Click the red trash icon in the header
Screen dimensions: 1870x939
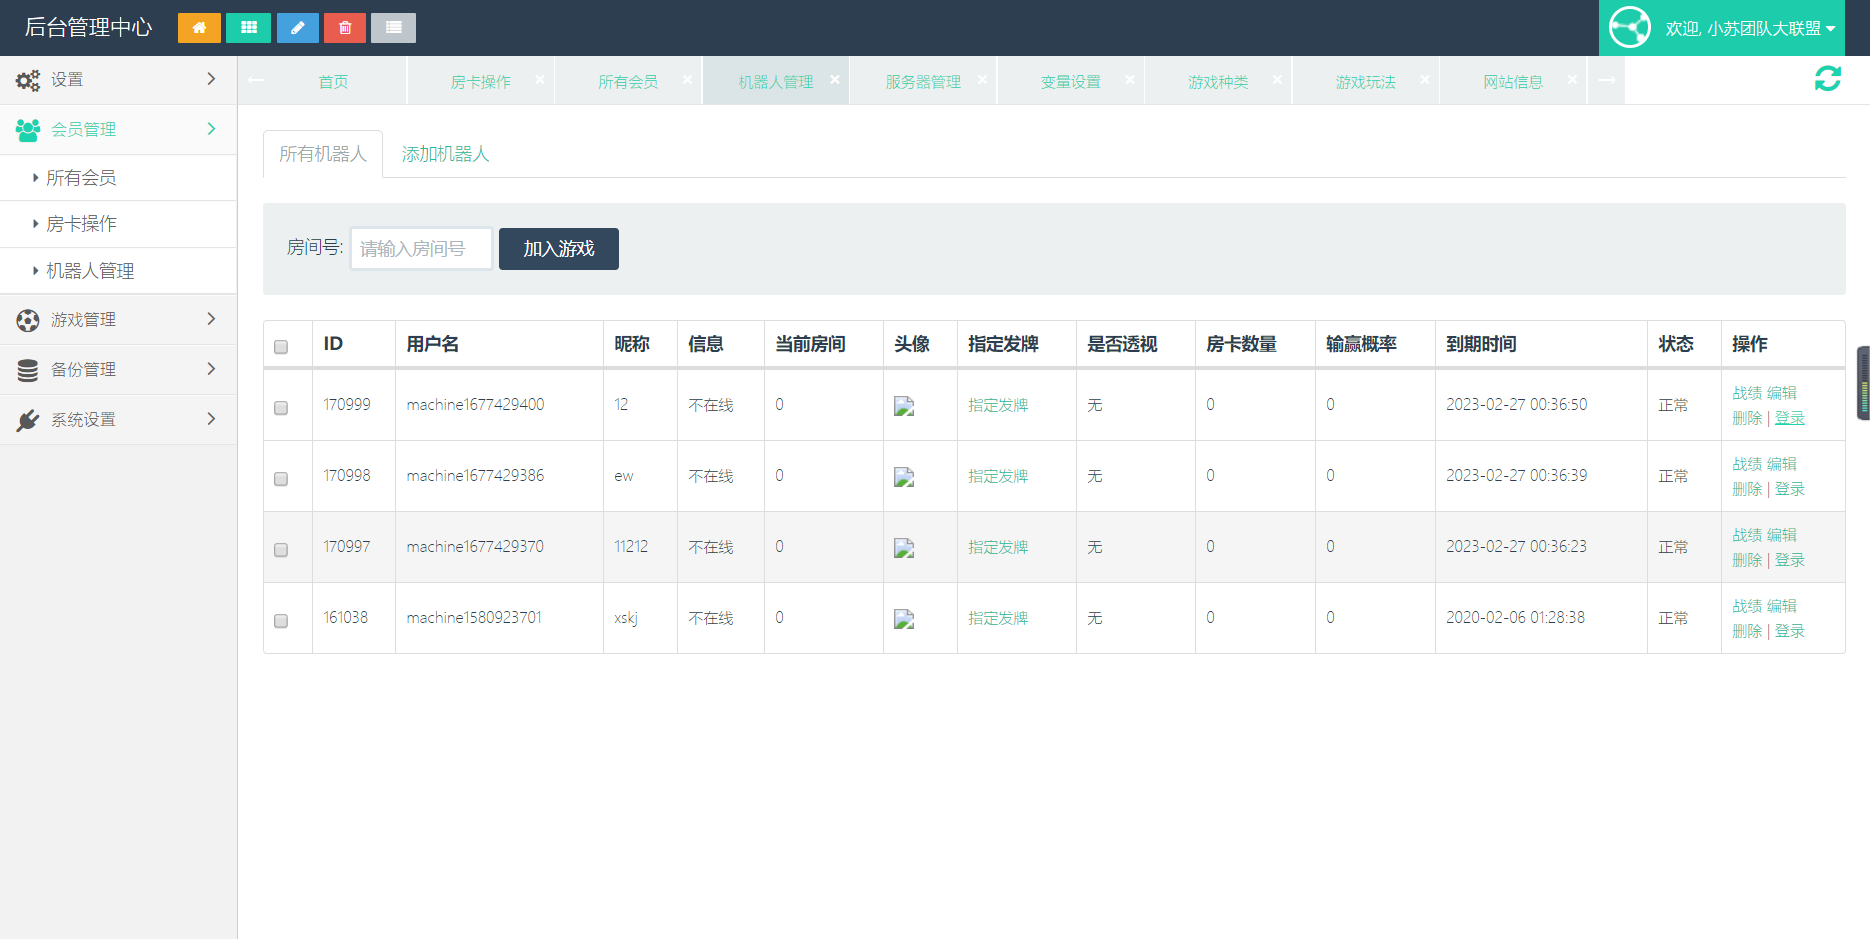click(x=344, y=27)
